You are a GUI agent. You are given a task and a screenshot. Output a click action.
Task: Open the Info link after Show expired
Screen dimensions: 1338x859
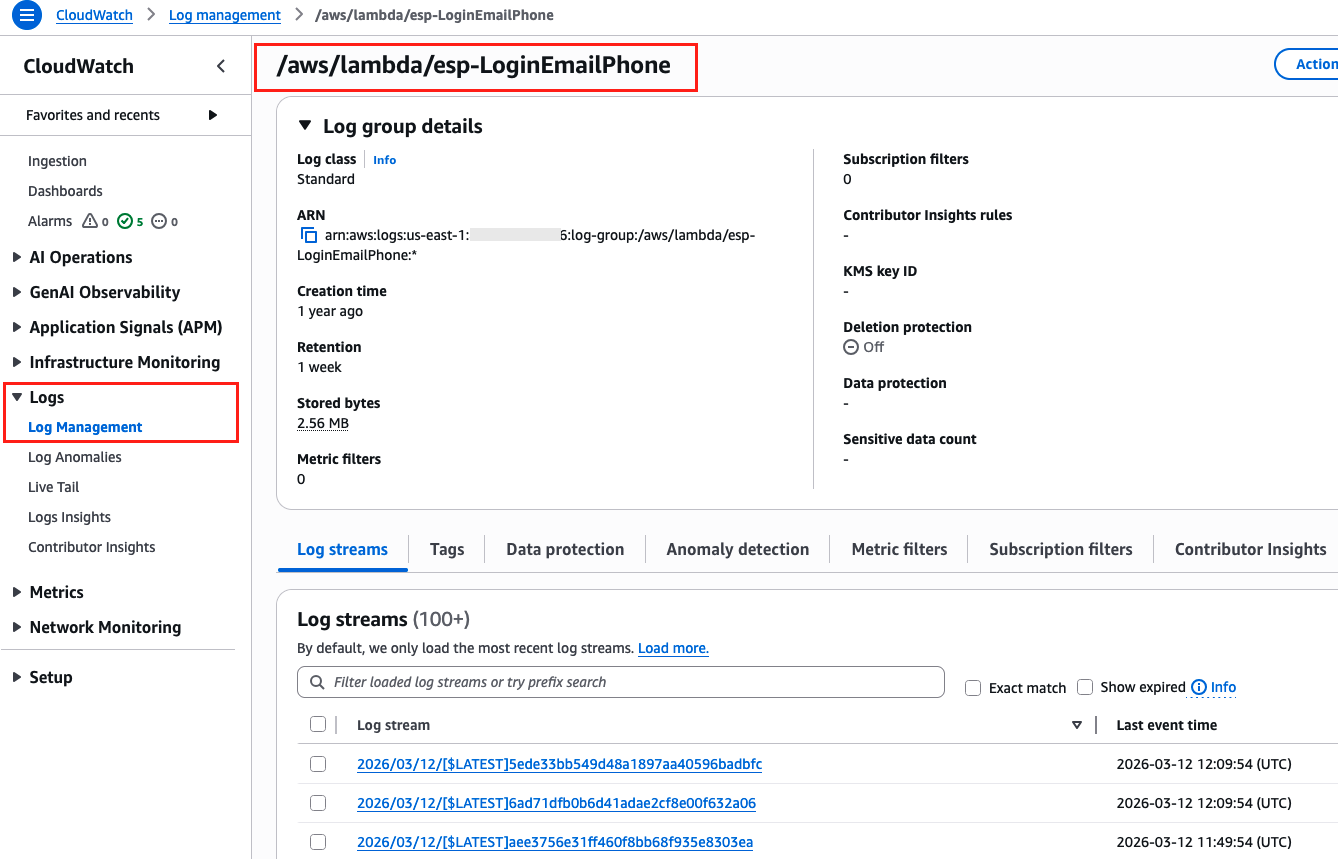click(x=1223, y=687)
